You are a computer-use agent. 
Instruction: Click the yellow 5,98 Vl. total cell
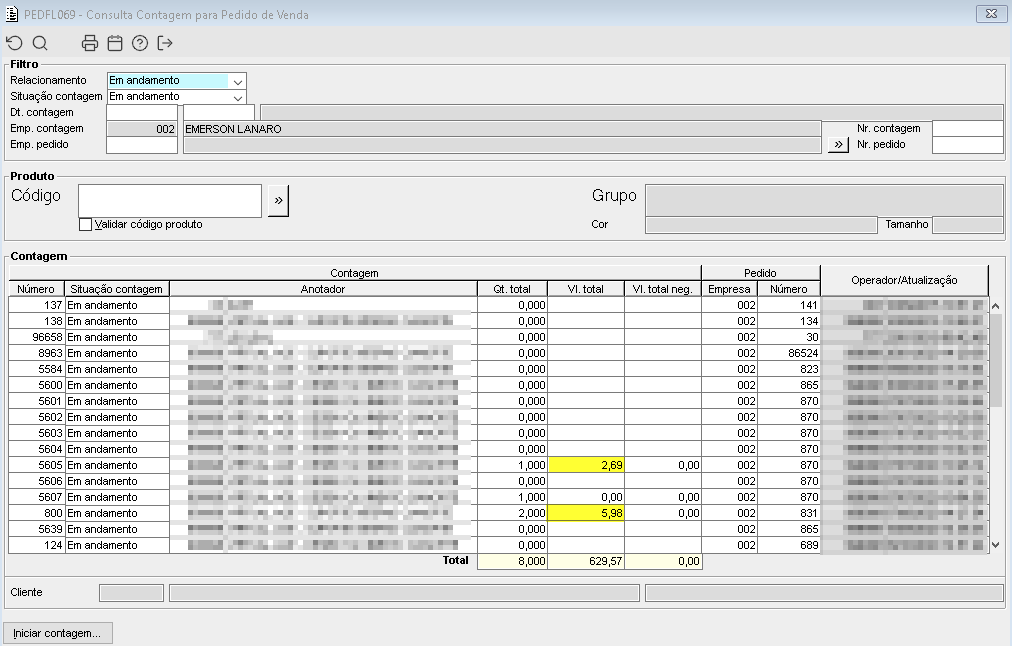click(x=585, y=513)
